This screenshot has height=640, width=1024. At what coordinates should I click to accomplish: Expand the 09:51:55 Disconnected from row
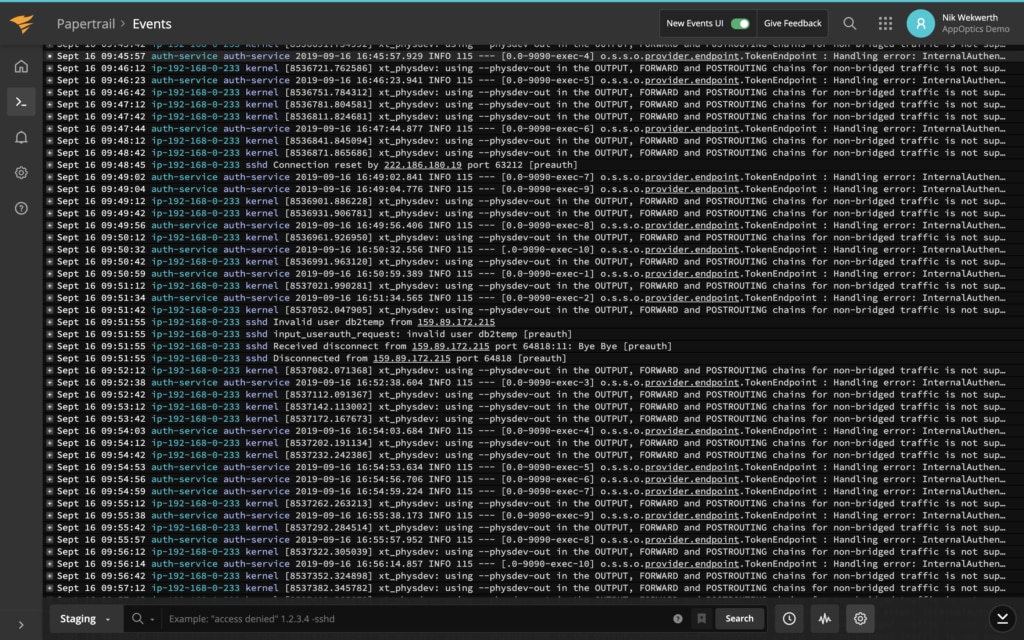[x=50, y=359]
